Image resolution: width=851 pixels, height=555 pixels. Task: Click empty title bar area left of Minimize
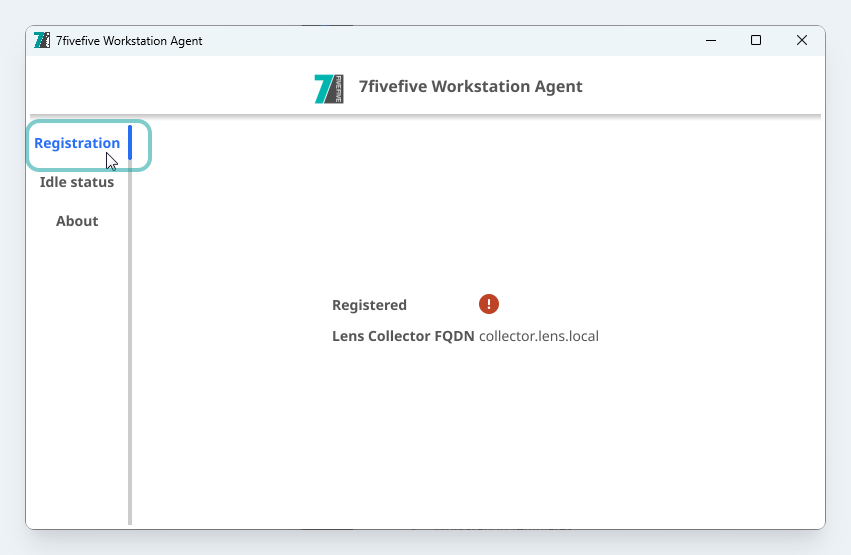pos(450,41)
